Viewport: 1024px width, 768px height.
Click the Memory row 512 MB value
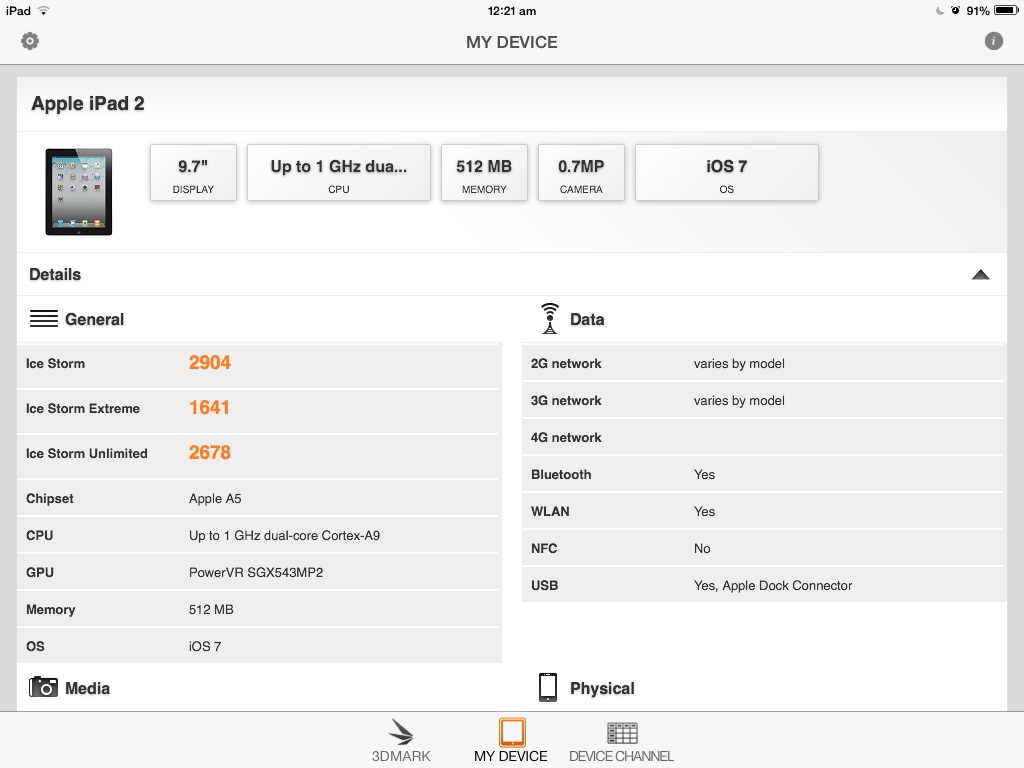[211, 609]
